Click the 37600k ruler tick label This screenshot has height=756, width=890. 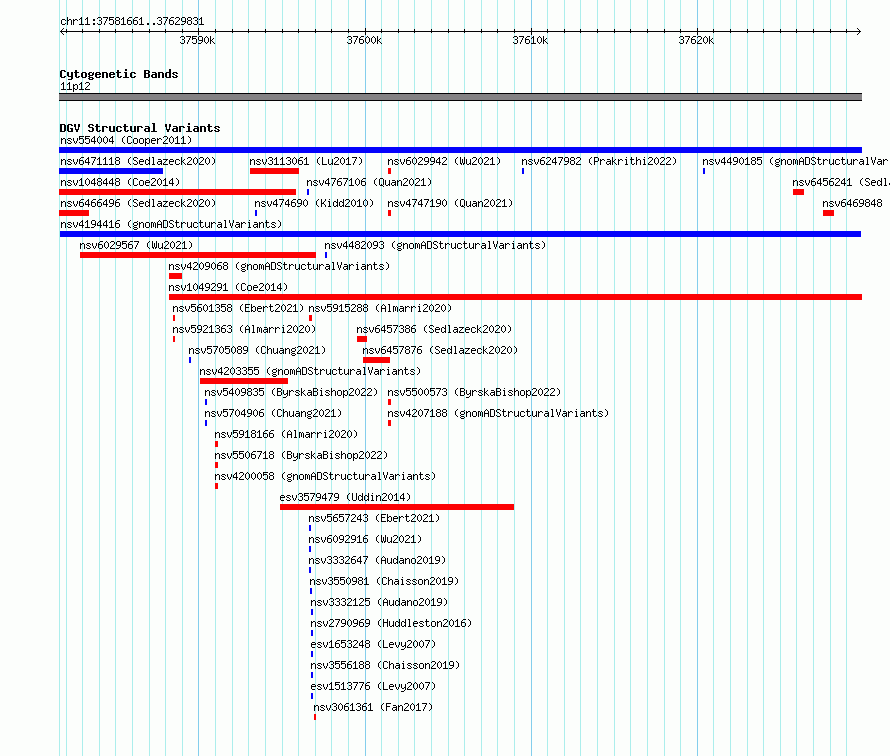[364, 41]
